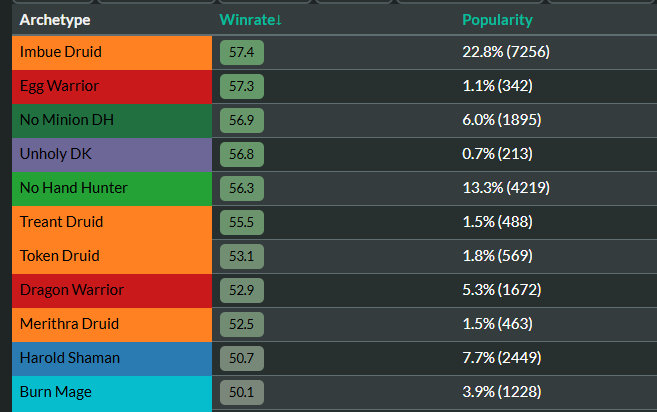Image resolution: width=657 pixels, height=412 pixels.
Task: Select popularity value 5.3% (1672)
Action: pos(502,290)
